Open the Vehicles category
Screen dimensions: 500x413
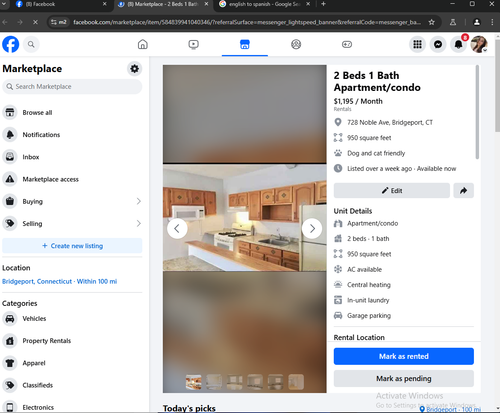(x=72, y=319)
